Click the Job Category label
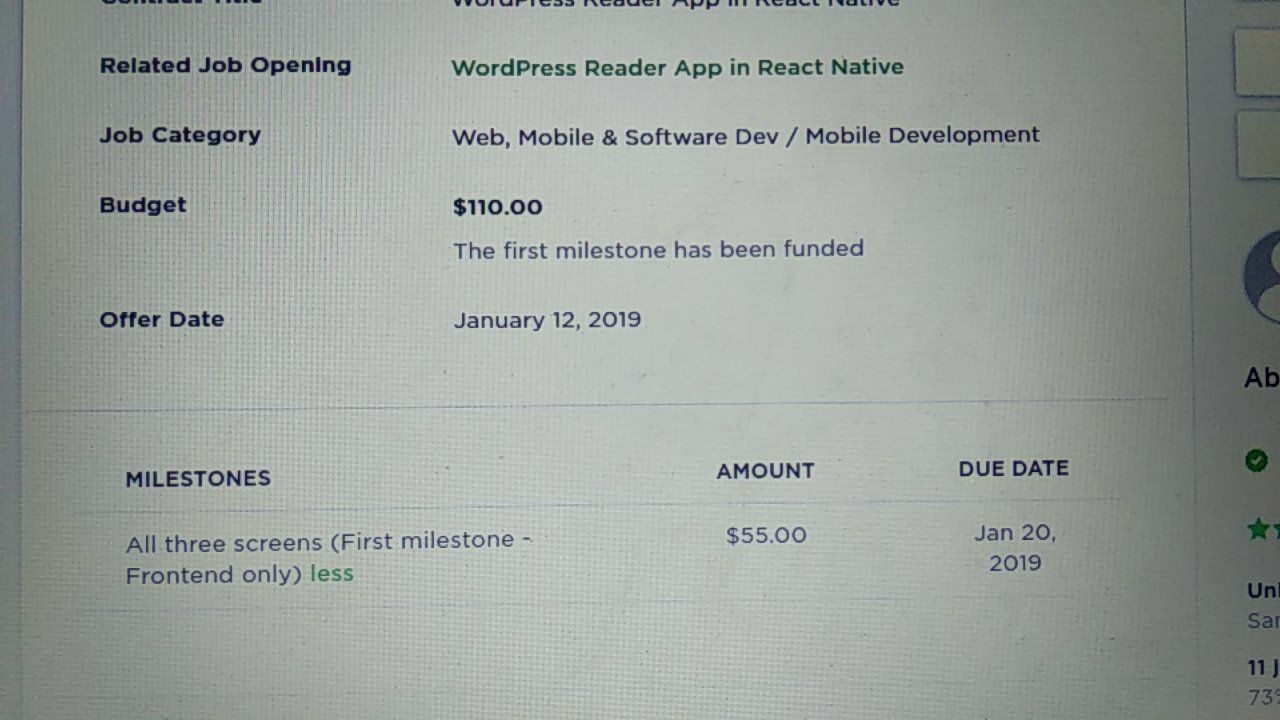This screenshot has width=1280, height=720. [180, 135]
